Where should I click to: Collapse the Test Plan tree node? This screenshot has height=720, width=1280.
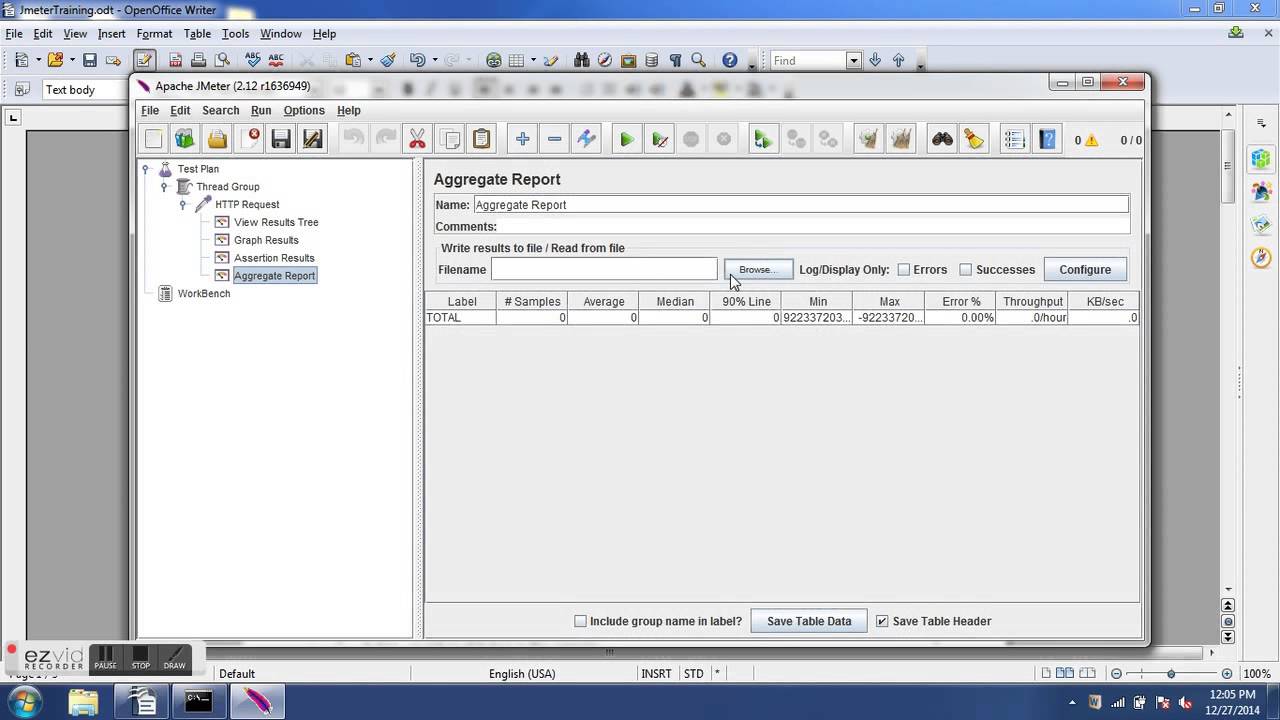click(146, 169)
